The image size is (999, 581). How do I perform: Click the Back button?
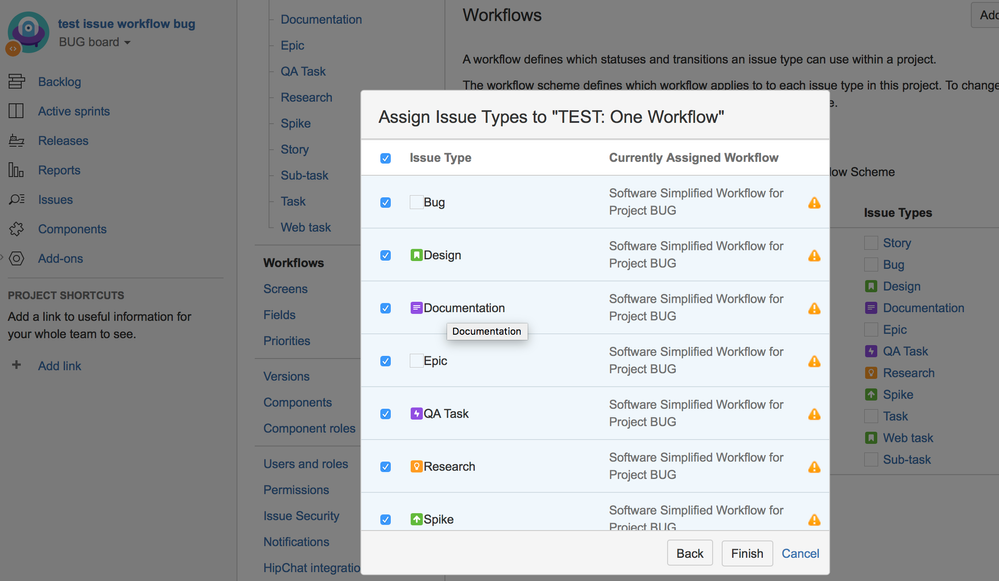point(689,554)
